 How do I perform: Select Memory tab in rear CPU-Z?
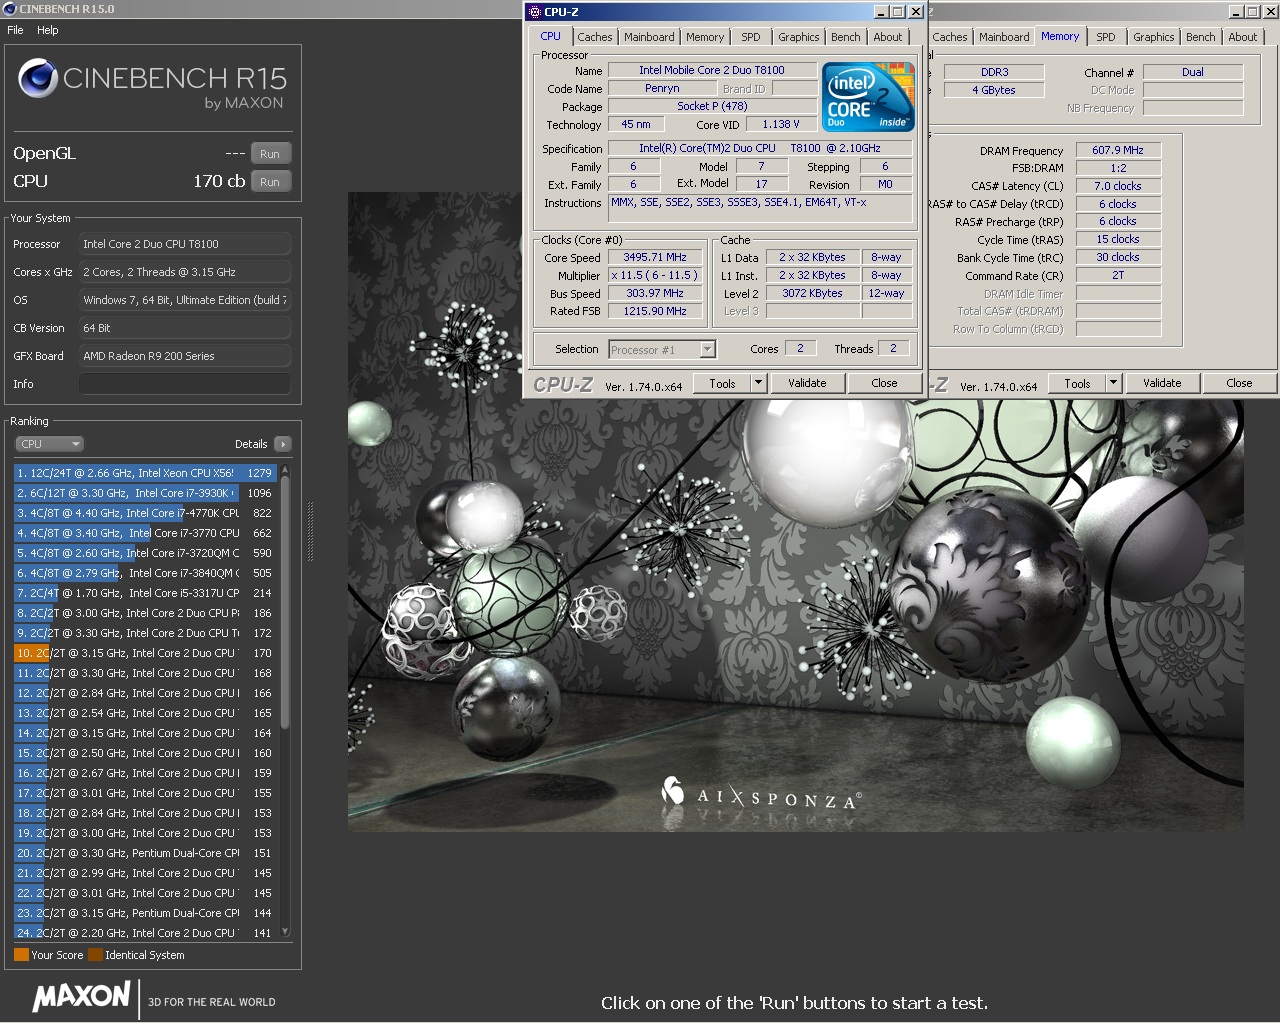1060,36
